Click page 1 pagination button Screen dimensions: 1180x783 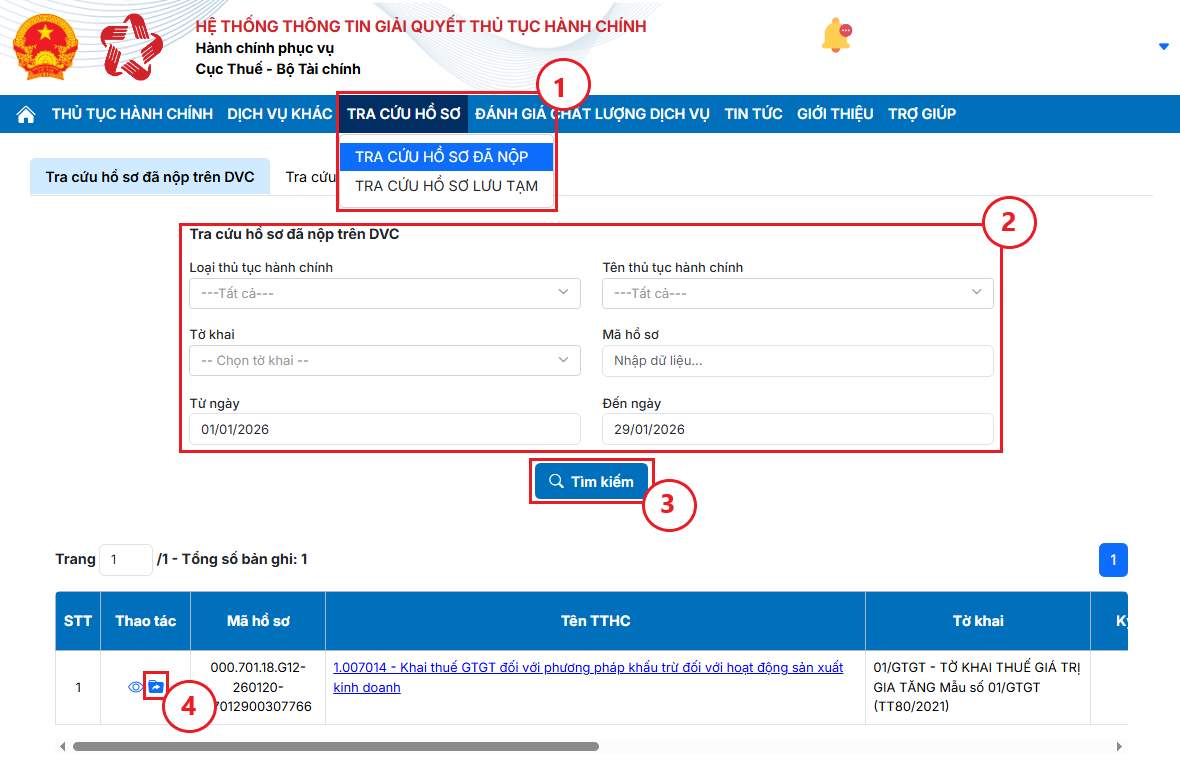tap(1113, 560)
